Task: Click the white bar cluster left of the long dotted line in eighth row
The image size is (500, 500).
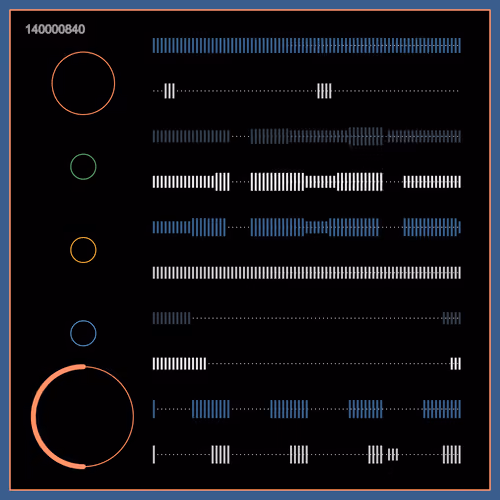Action: tap(179, 364)
